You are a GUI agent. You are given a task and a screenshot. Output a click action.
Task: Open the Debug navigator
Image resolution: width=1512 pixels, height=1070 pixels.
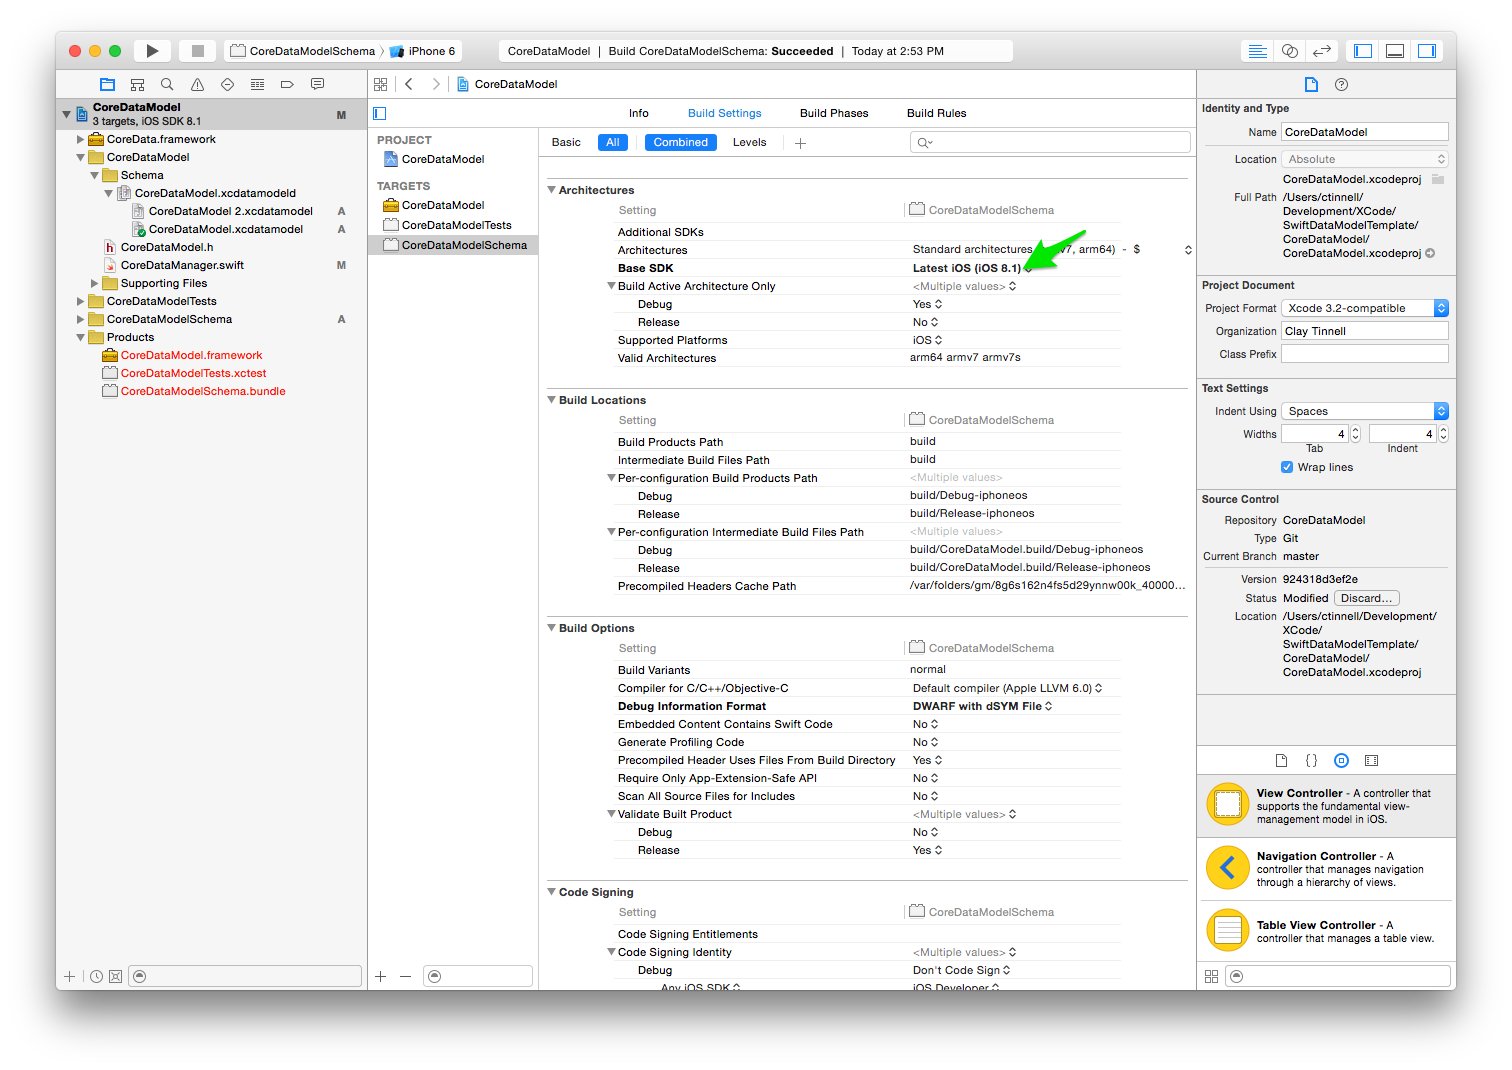click(257, 85)
